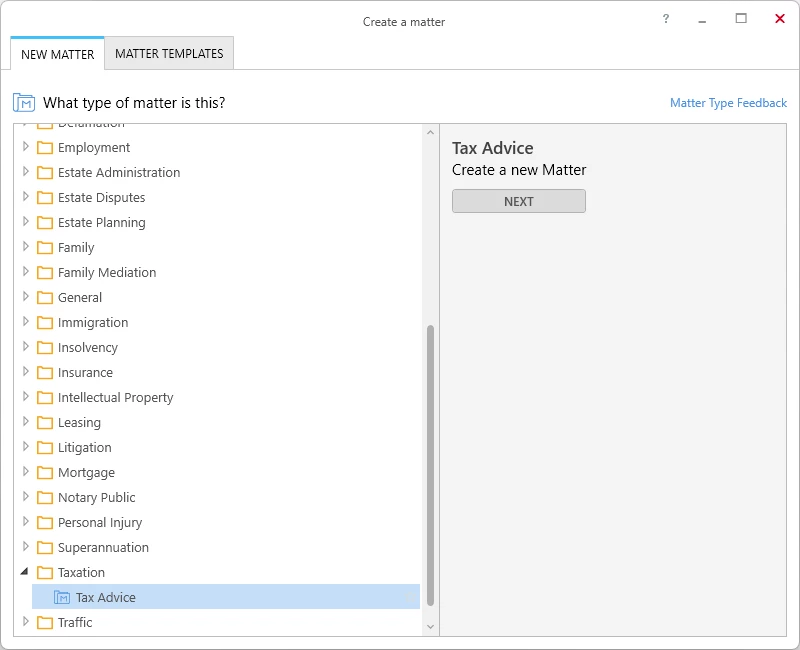
Task: Click the NEXT button
Action: tap(518, 201)
